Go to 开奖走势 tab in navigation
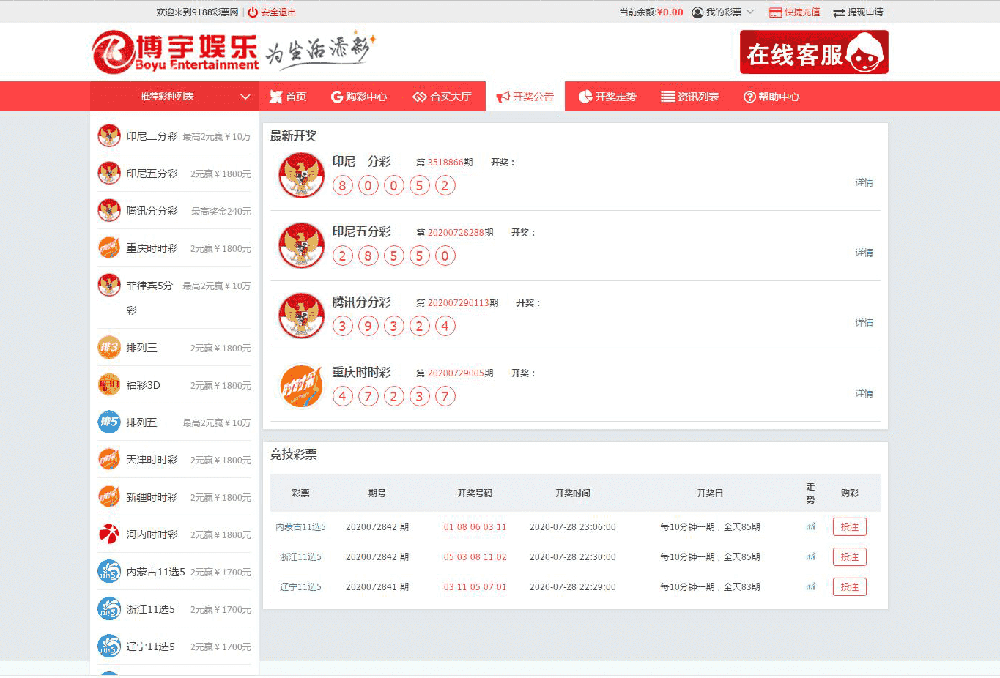 click(x=607, y=97)
